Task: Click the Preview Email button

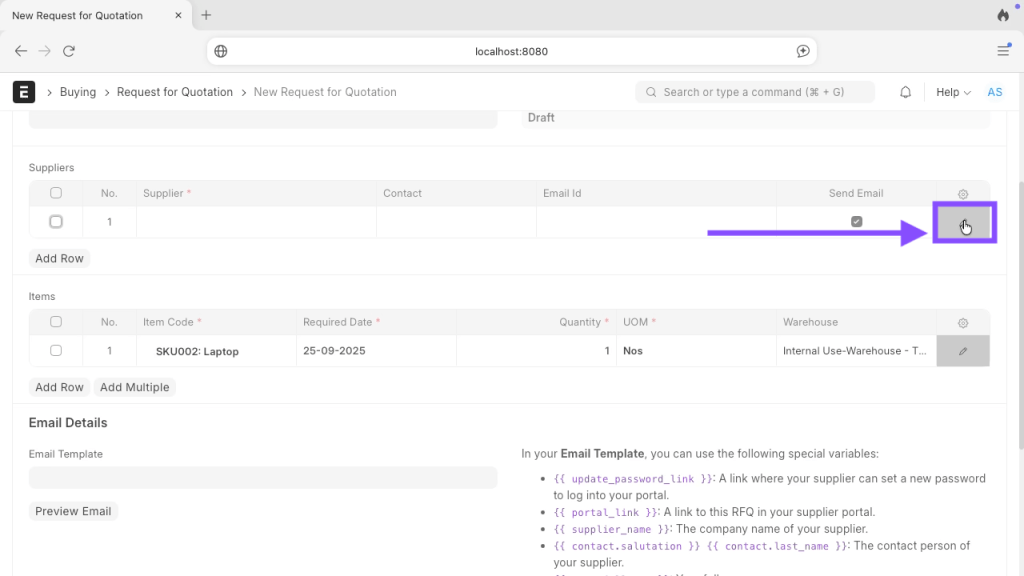Action: (x=73, y=511)
